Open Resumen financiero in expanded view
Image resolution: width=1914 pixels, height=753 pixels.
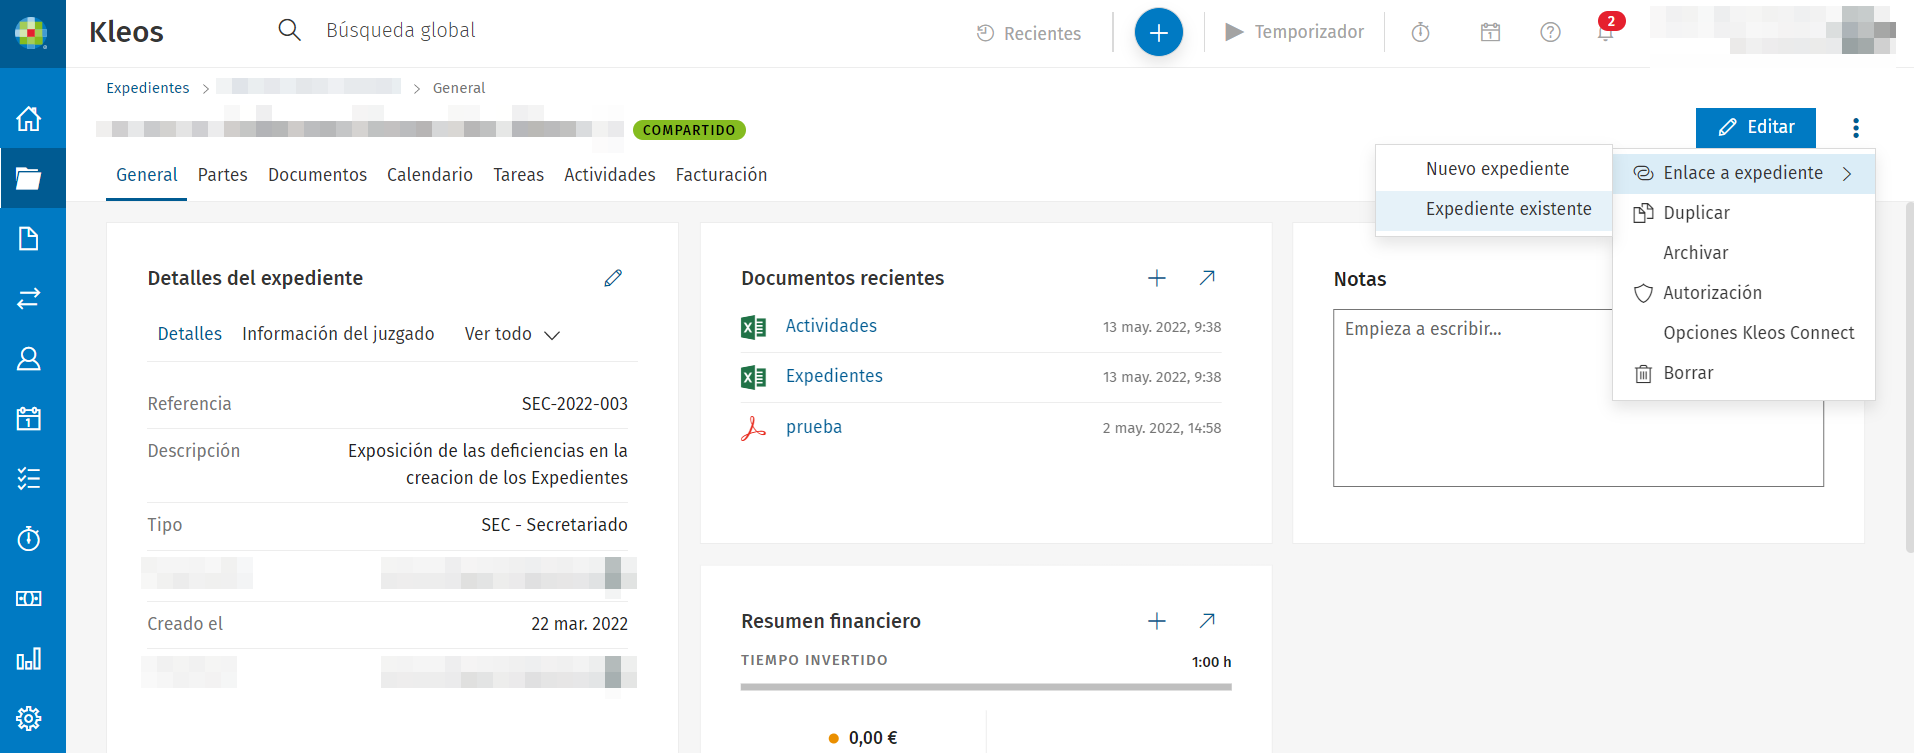coord(1207,621)
